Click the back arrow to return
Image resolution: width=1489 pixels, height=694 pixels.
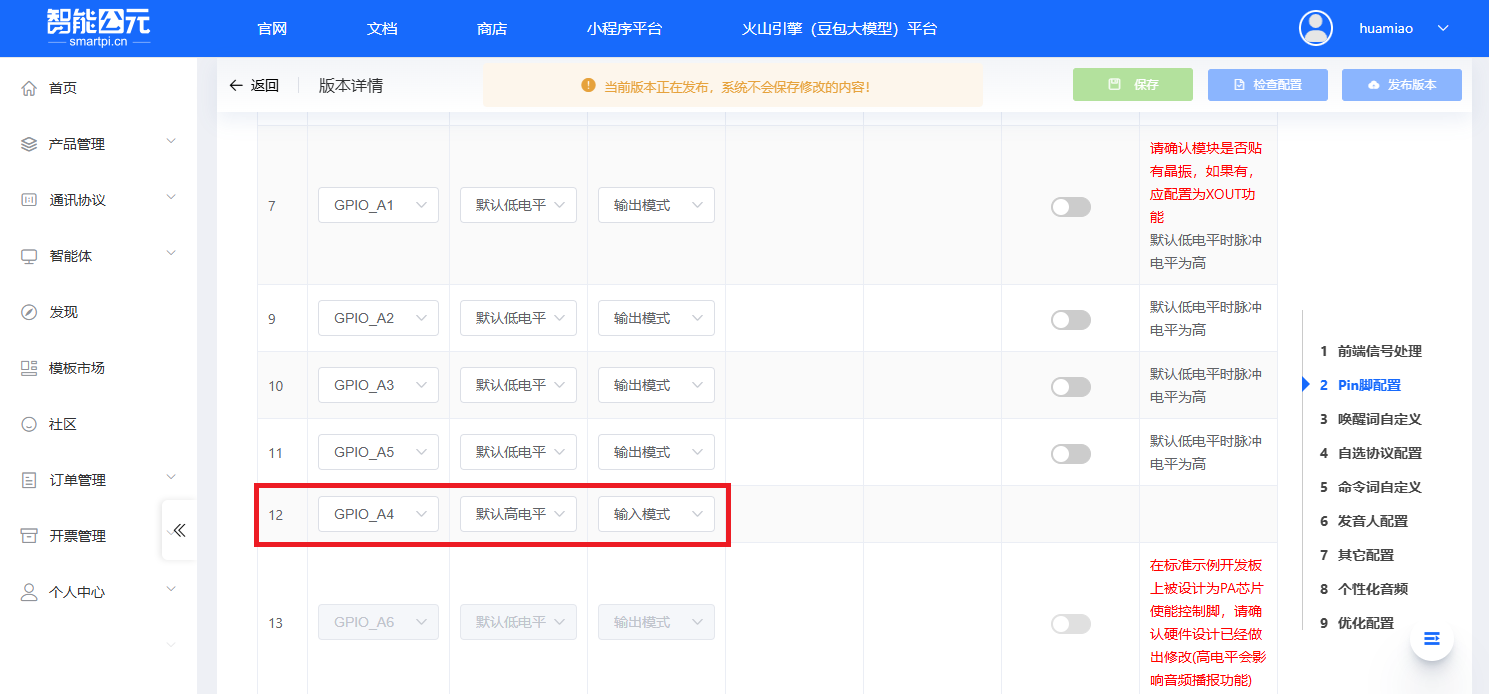(236, 86)
